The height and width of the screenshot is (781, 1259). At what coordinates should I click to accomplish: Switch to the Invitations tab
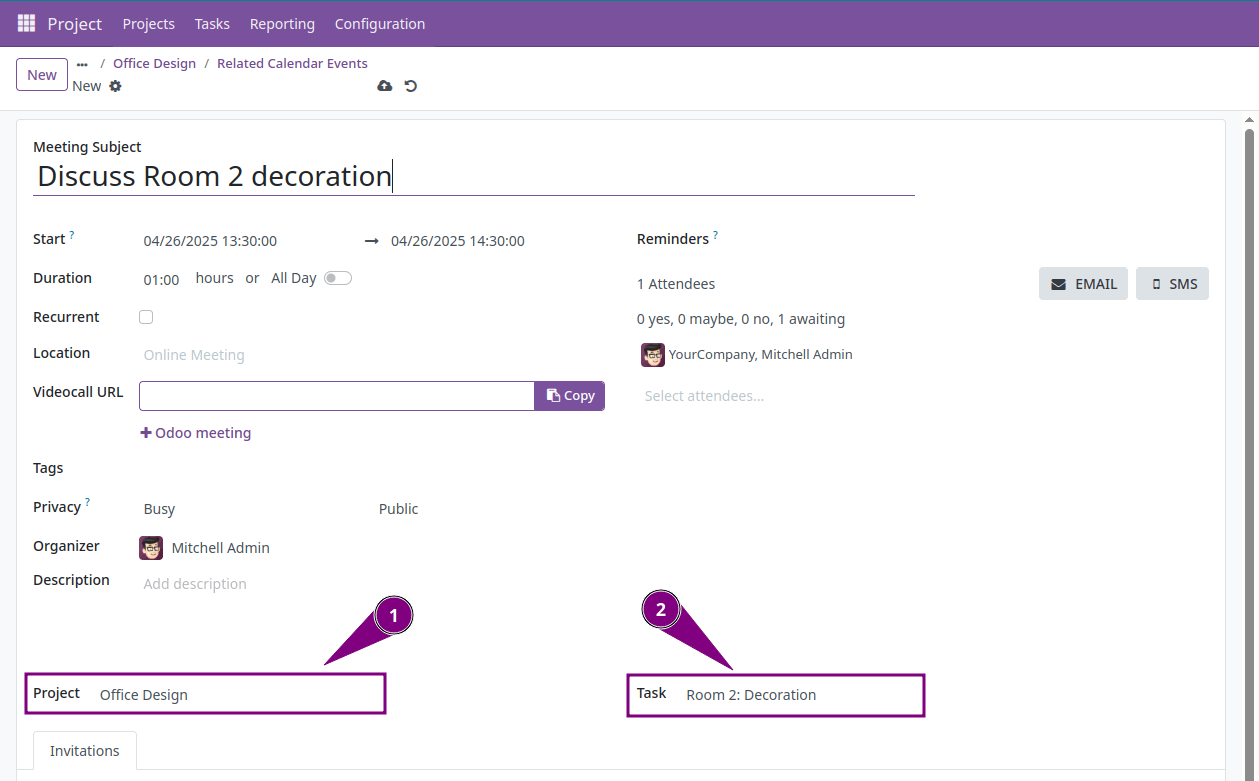pyautogui.click(x=84, y=750)
